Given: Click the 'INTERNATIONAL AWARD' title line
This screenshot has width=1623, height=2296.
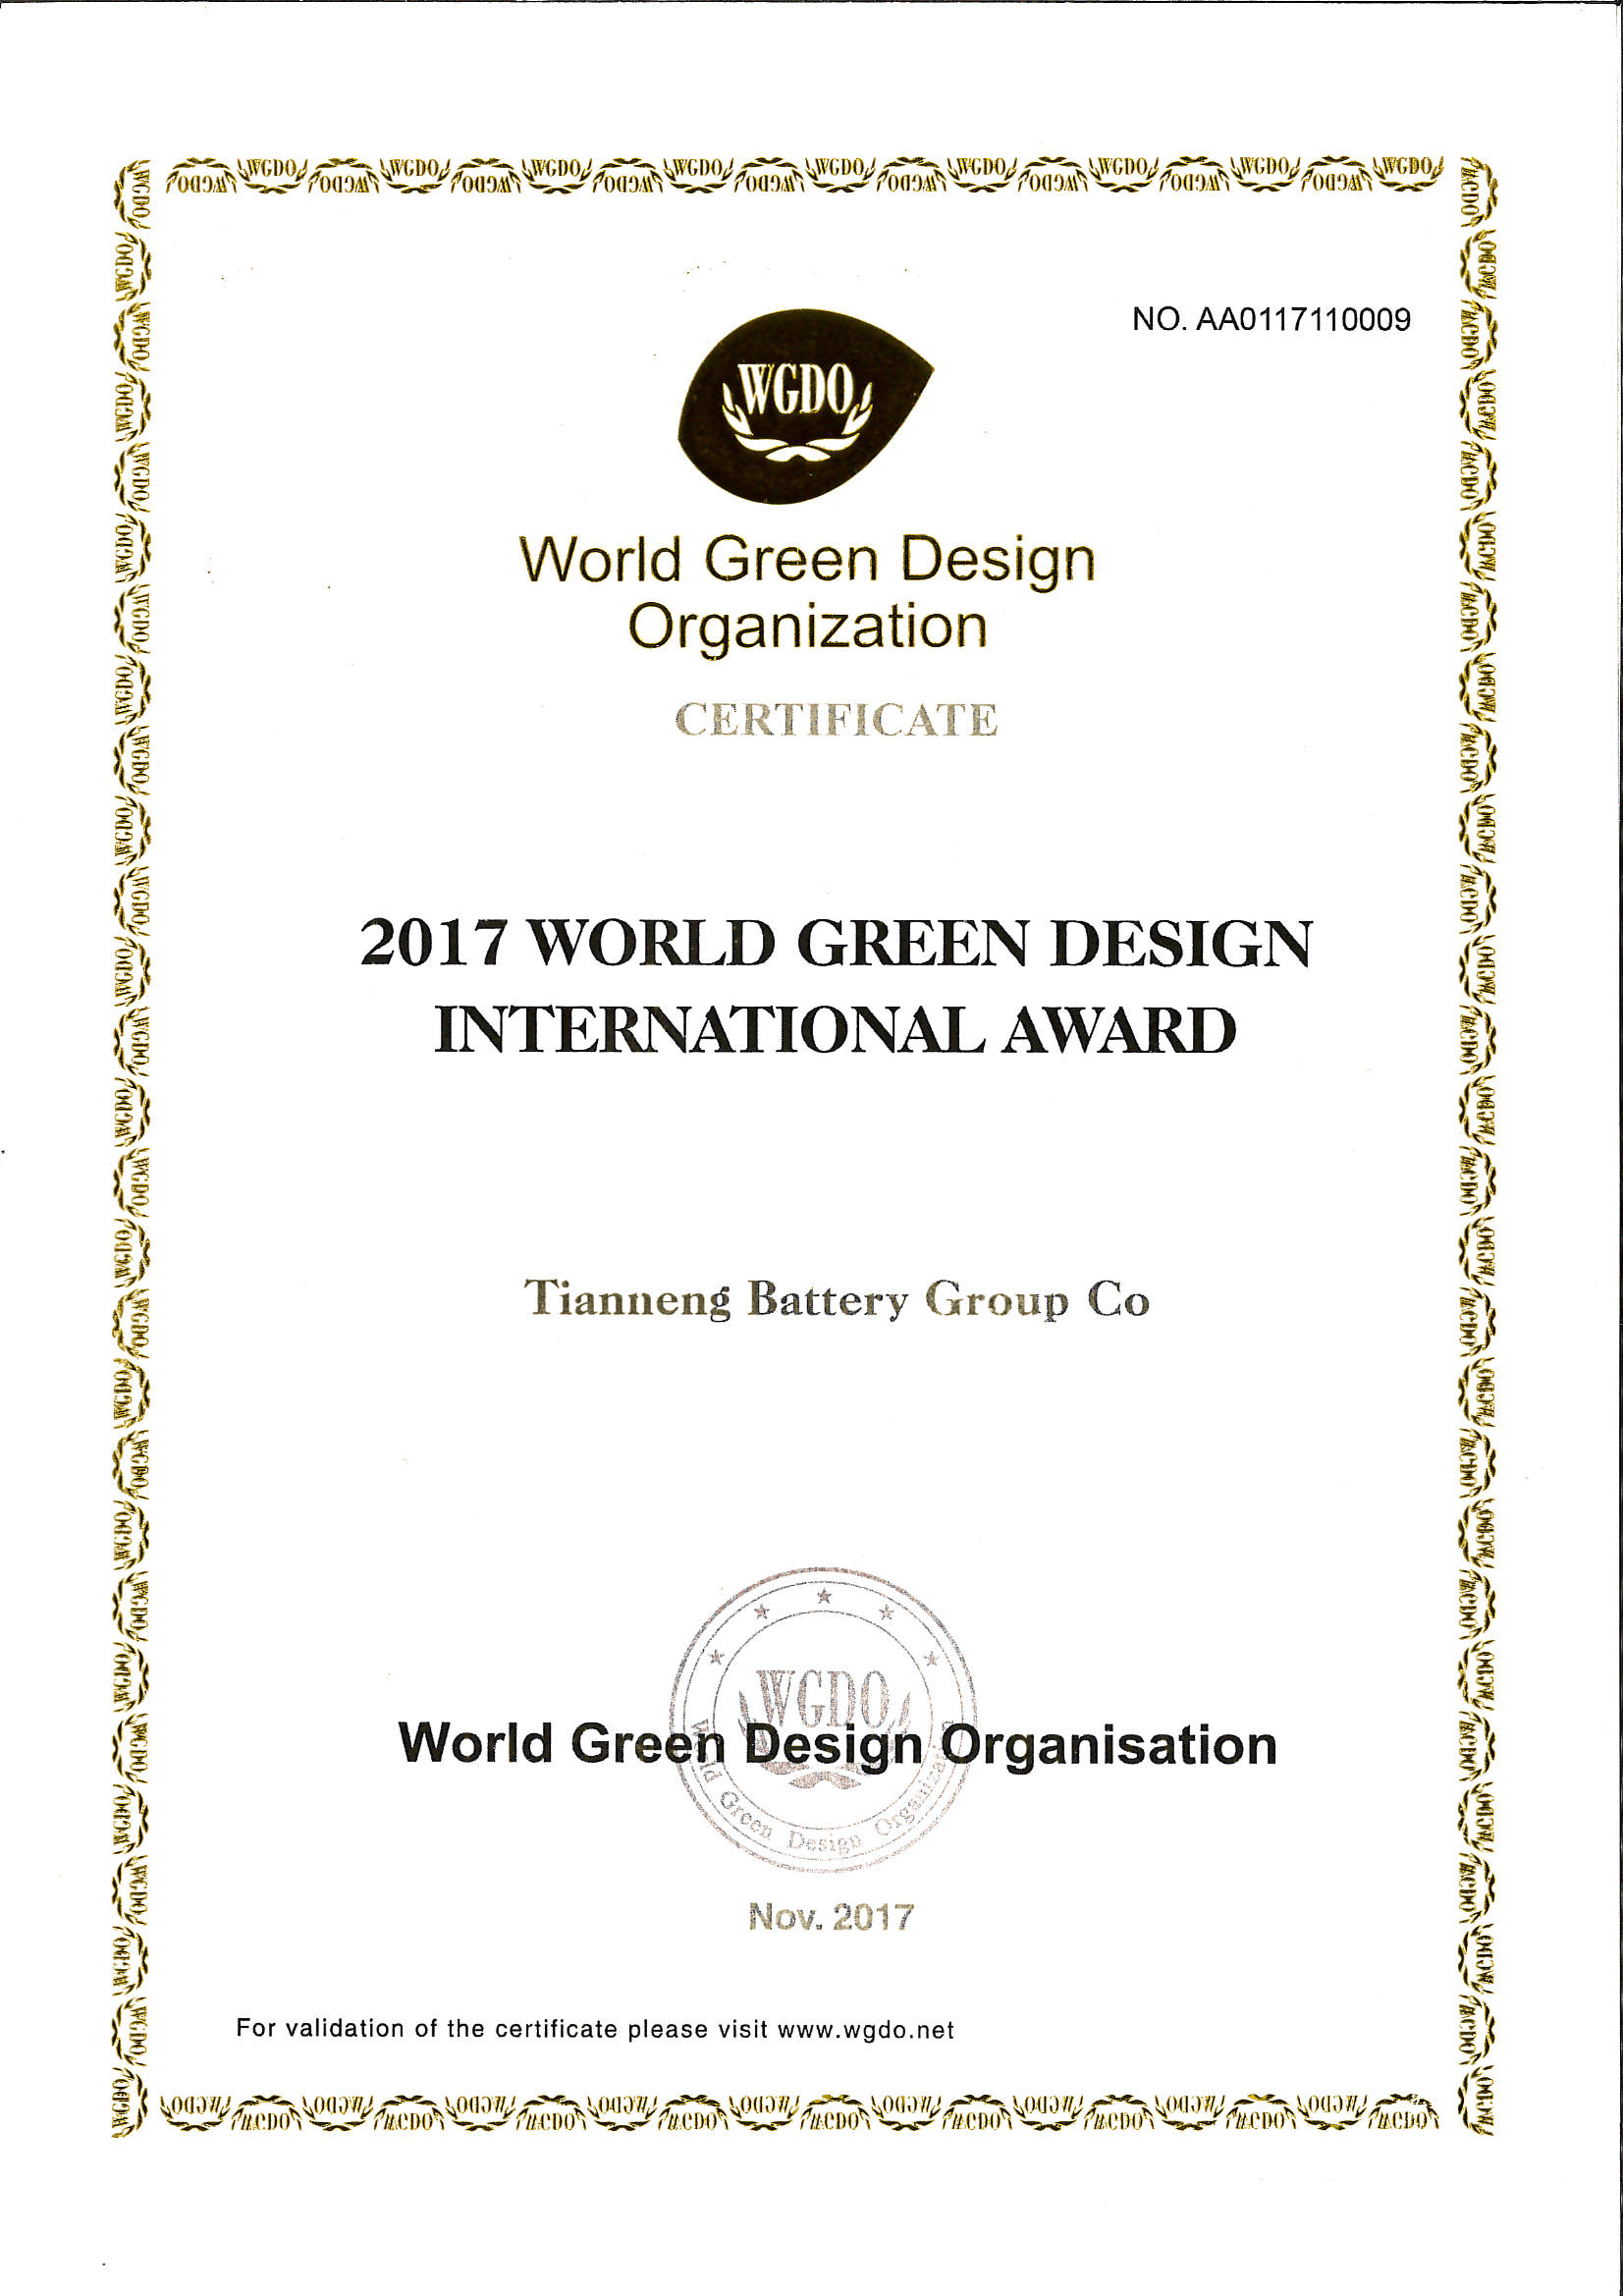Looking at the screenshot, I should (835, 1030).
